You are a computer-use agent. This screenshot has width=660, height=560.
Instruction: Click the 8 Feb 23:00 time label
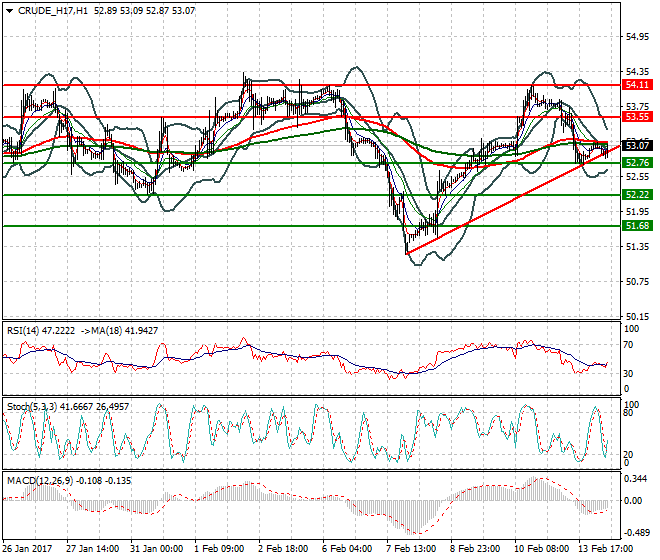475,549
